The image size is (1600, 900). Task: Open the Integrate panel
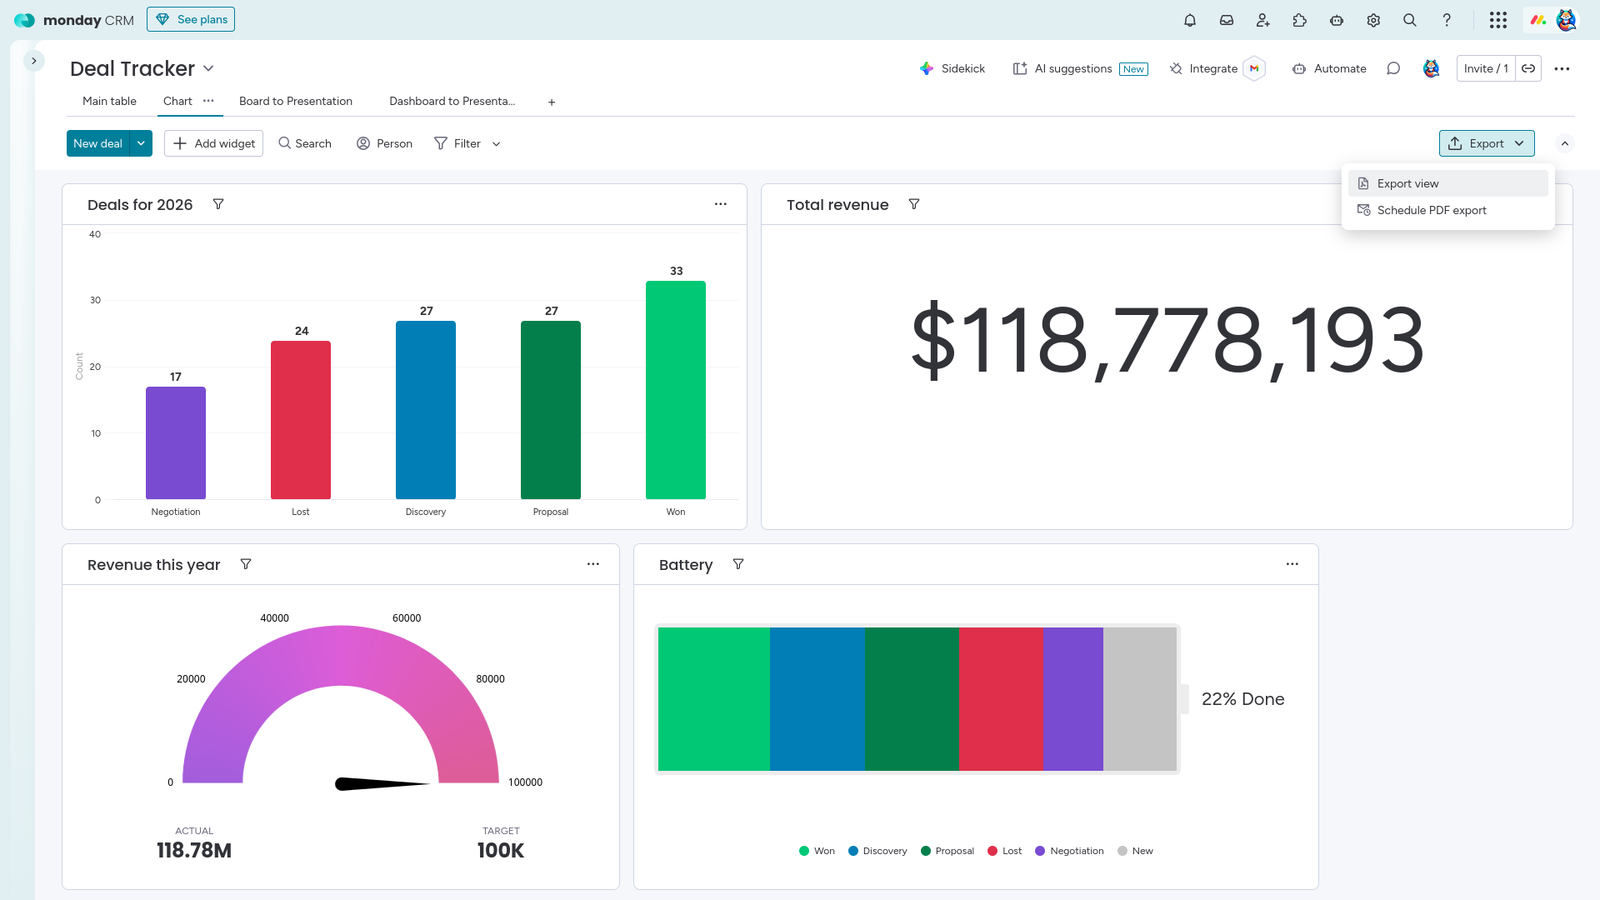(x=1206, y=68)
